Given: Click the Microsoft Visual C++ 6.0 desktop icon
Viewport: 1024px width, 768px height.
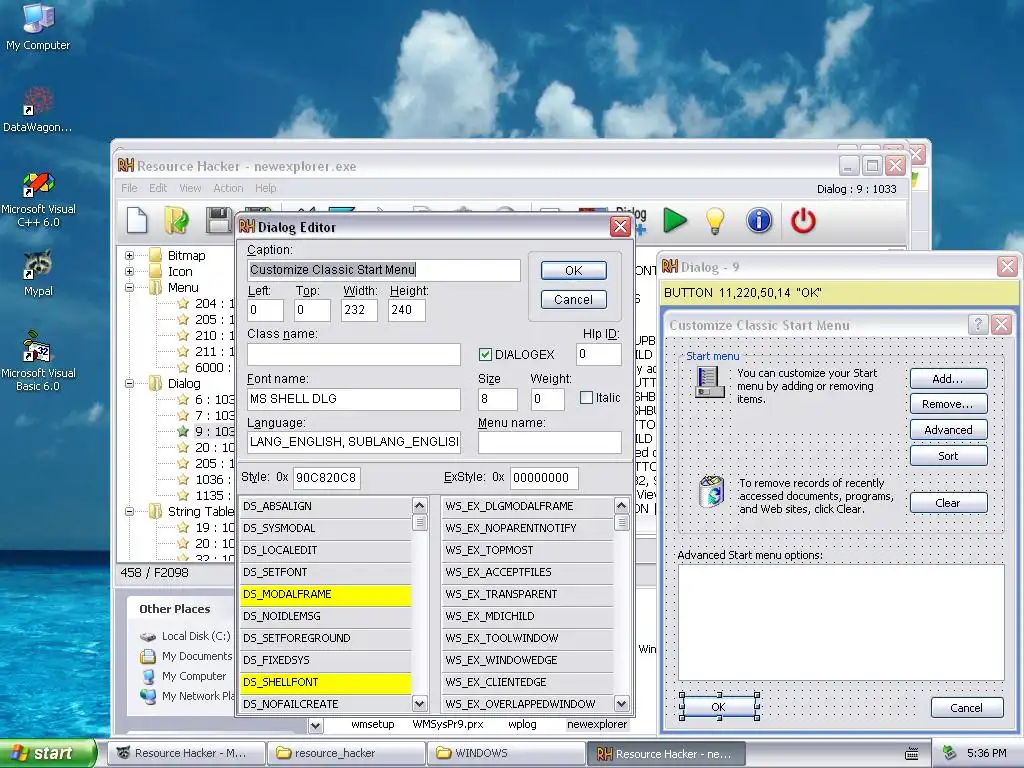Looking at the screenshot, I should pos(38,184).
